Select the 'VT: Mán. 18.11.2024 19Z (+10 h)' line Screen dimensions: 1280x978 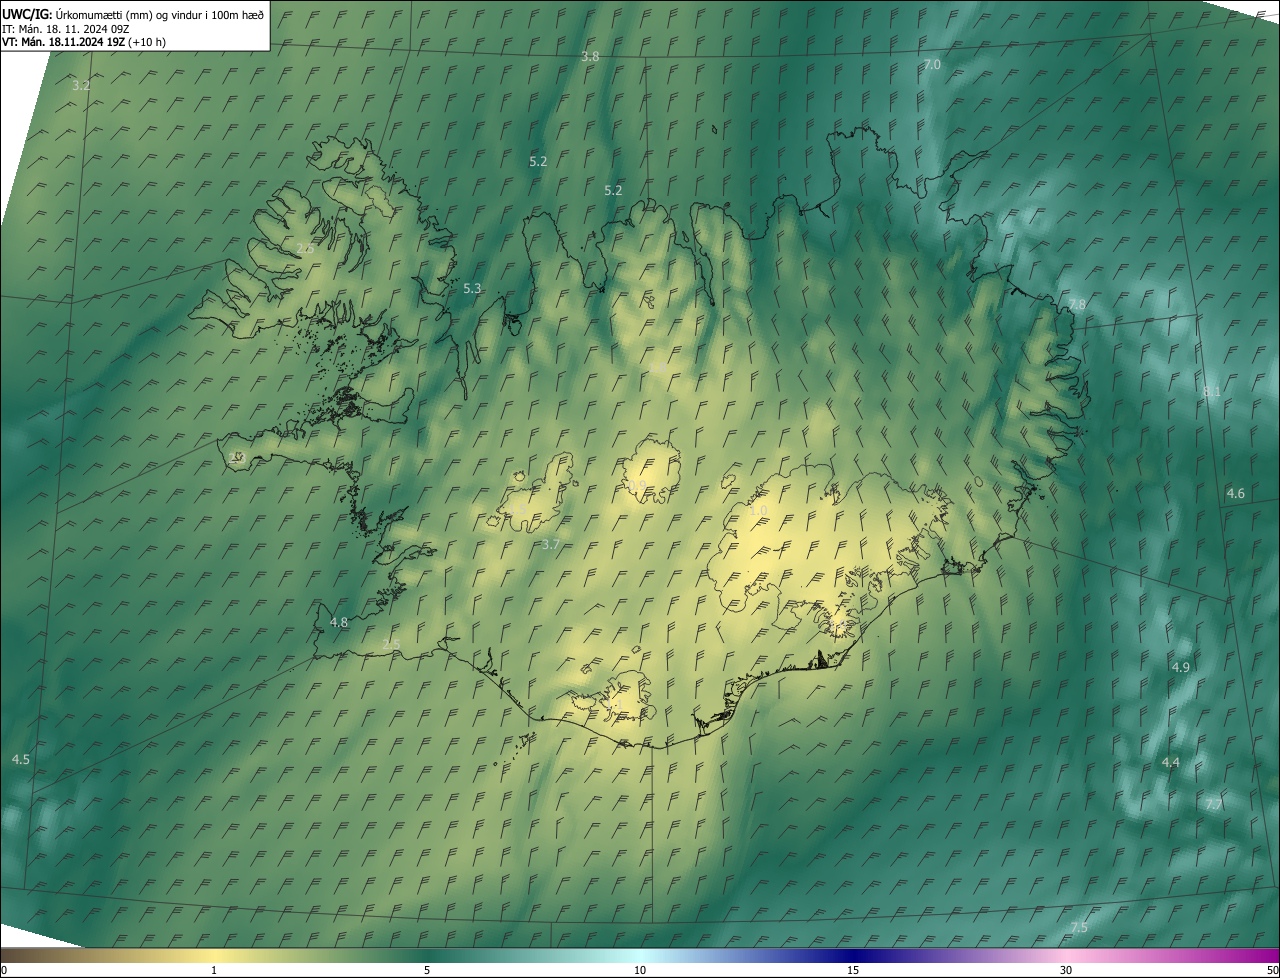click(84, 42)
